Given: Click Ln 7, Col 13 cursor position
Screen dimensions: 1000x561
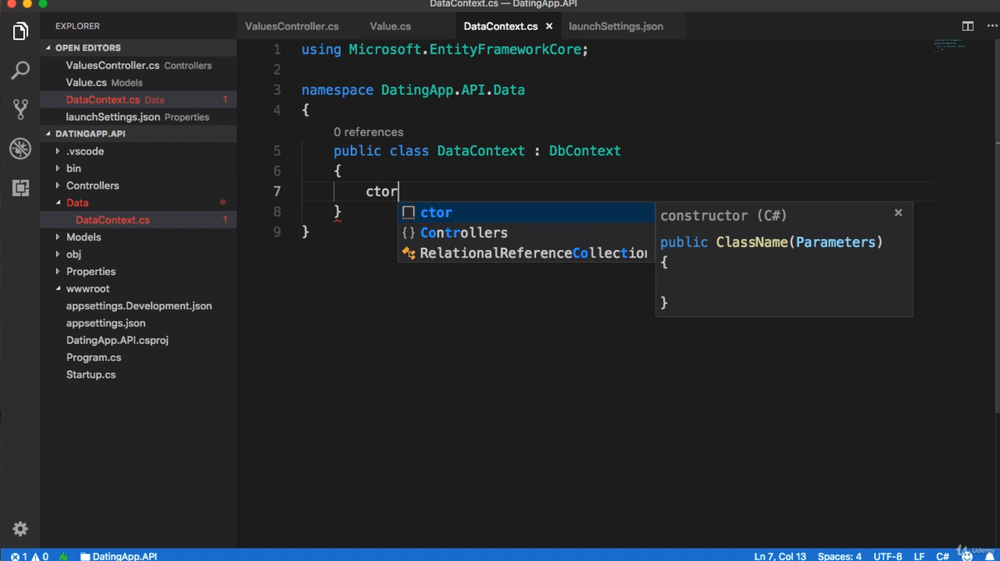Looking at the screenshot, I should [x=780, y=556].
